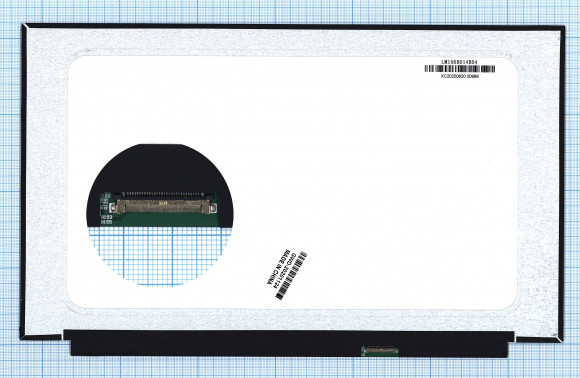
Task: Click the small connector on the bottom black strip
Action: (380, 350)
